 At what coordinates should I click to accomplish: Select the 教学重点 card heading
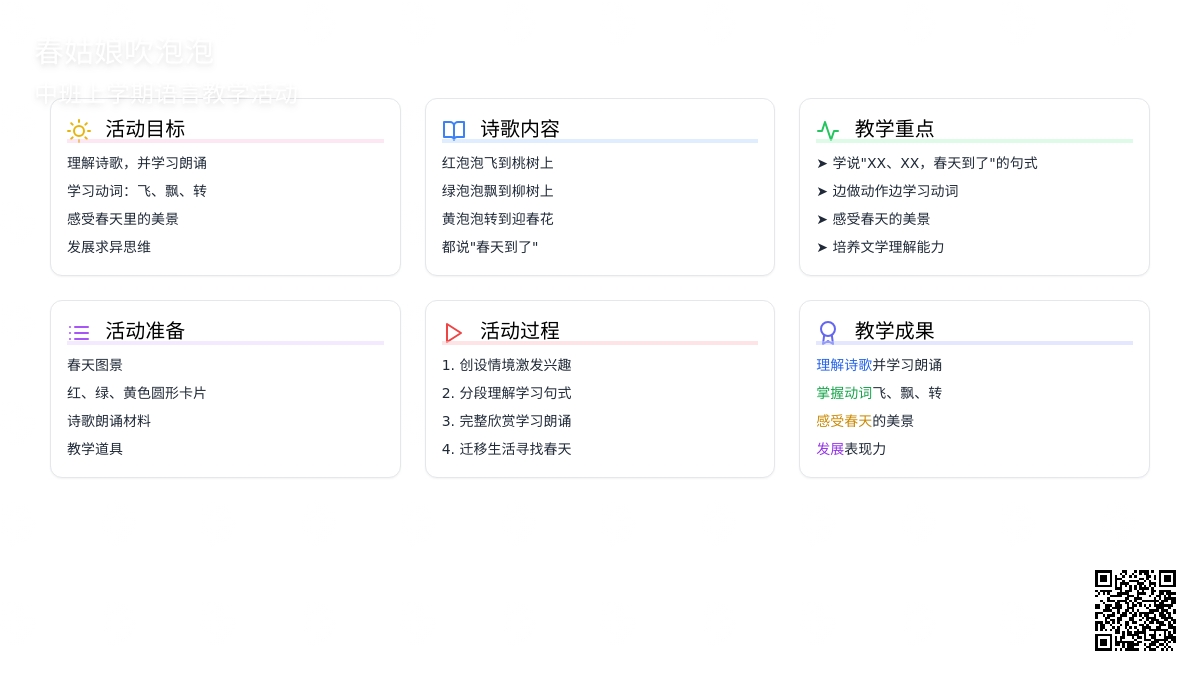tap(895, 129)
